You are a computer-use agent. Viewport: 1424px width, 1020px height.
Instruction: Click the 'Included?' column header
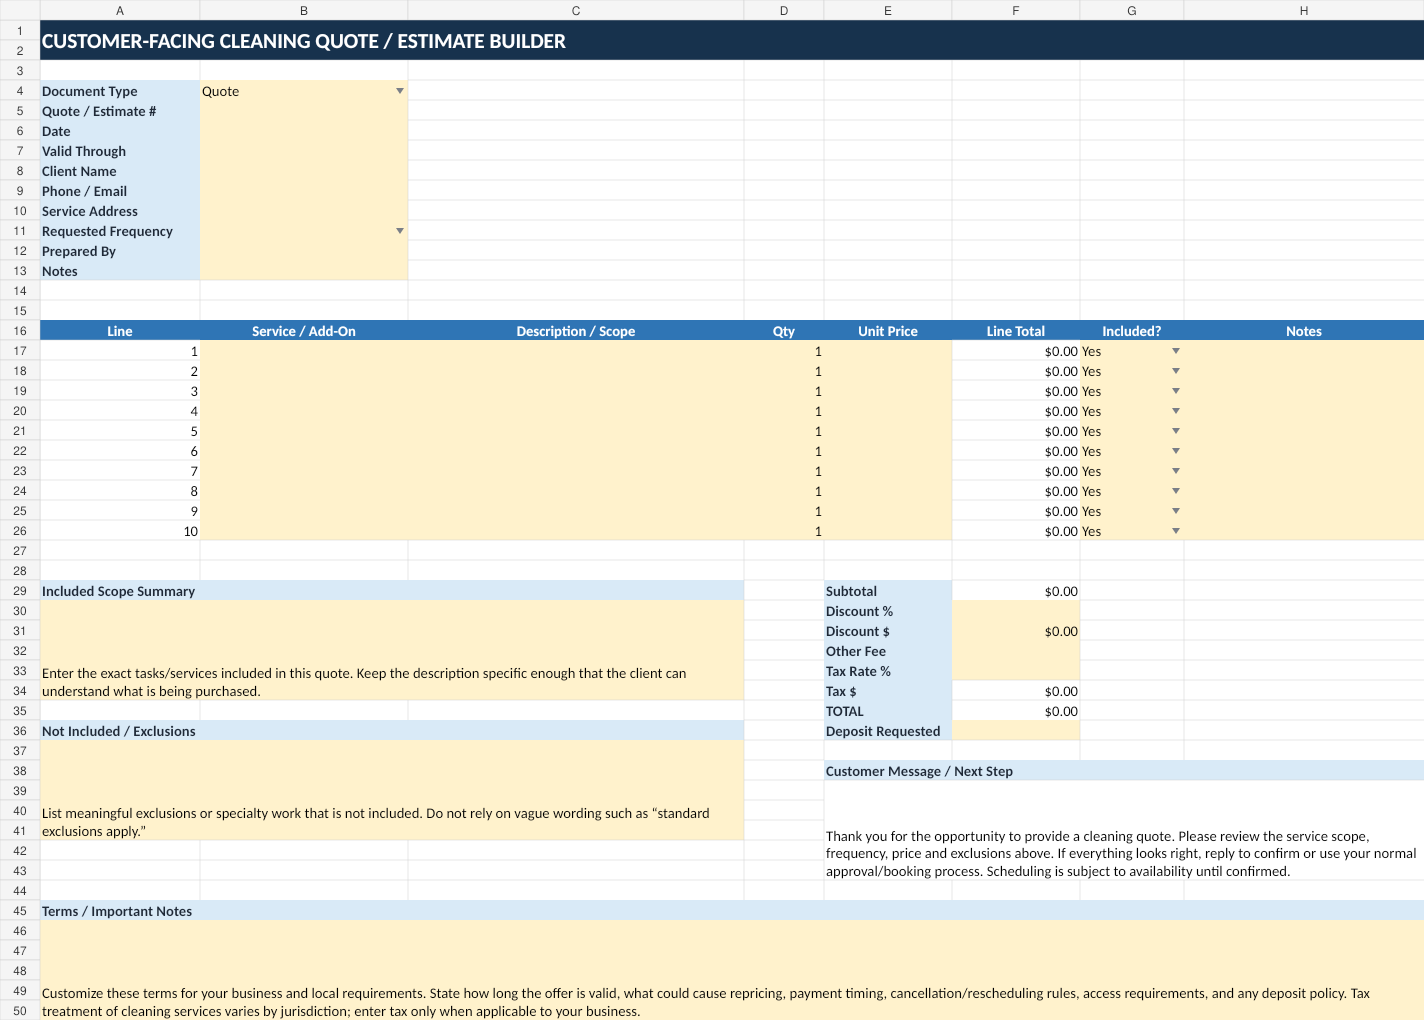pos(1132,331)
